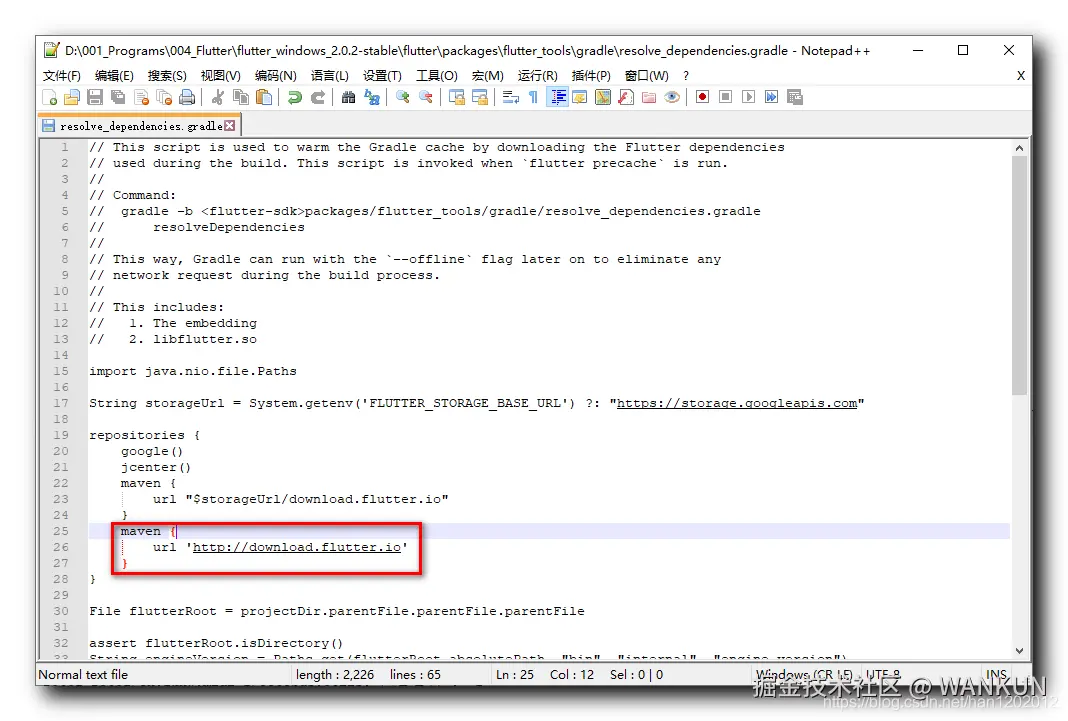Select resolve_dependencies.gradle tab
The width and height of the screenshot is (1068, 721).
click(140, 126)
